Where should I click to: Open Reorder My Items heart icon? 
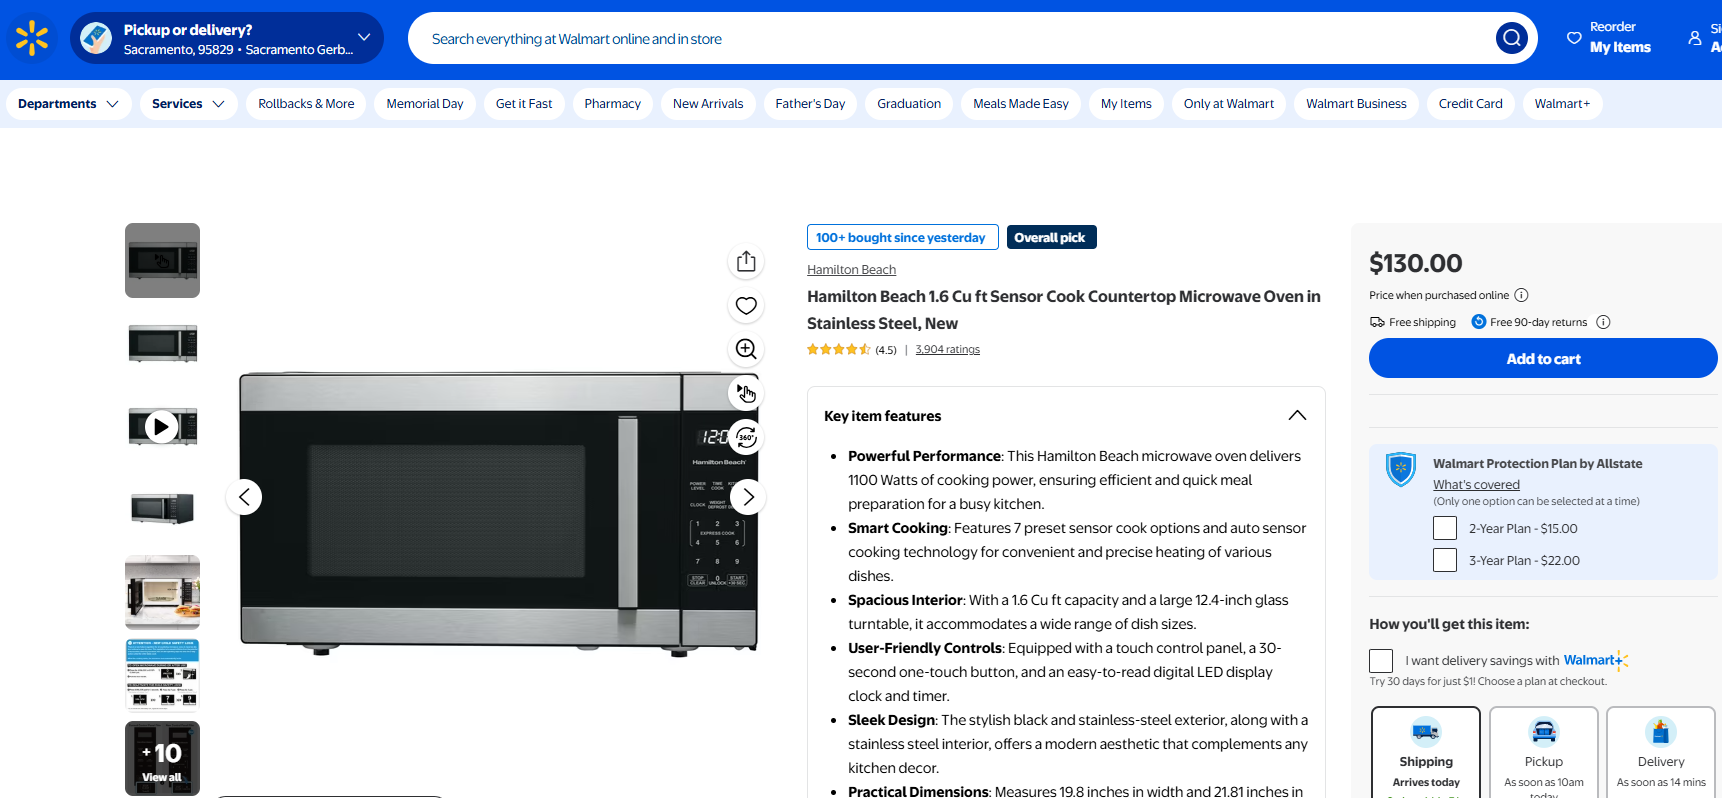pyautogui.click(x=1574, y=38)
